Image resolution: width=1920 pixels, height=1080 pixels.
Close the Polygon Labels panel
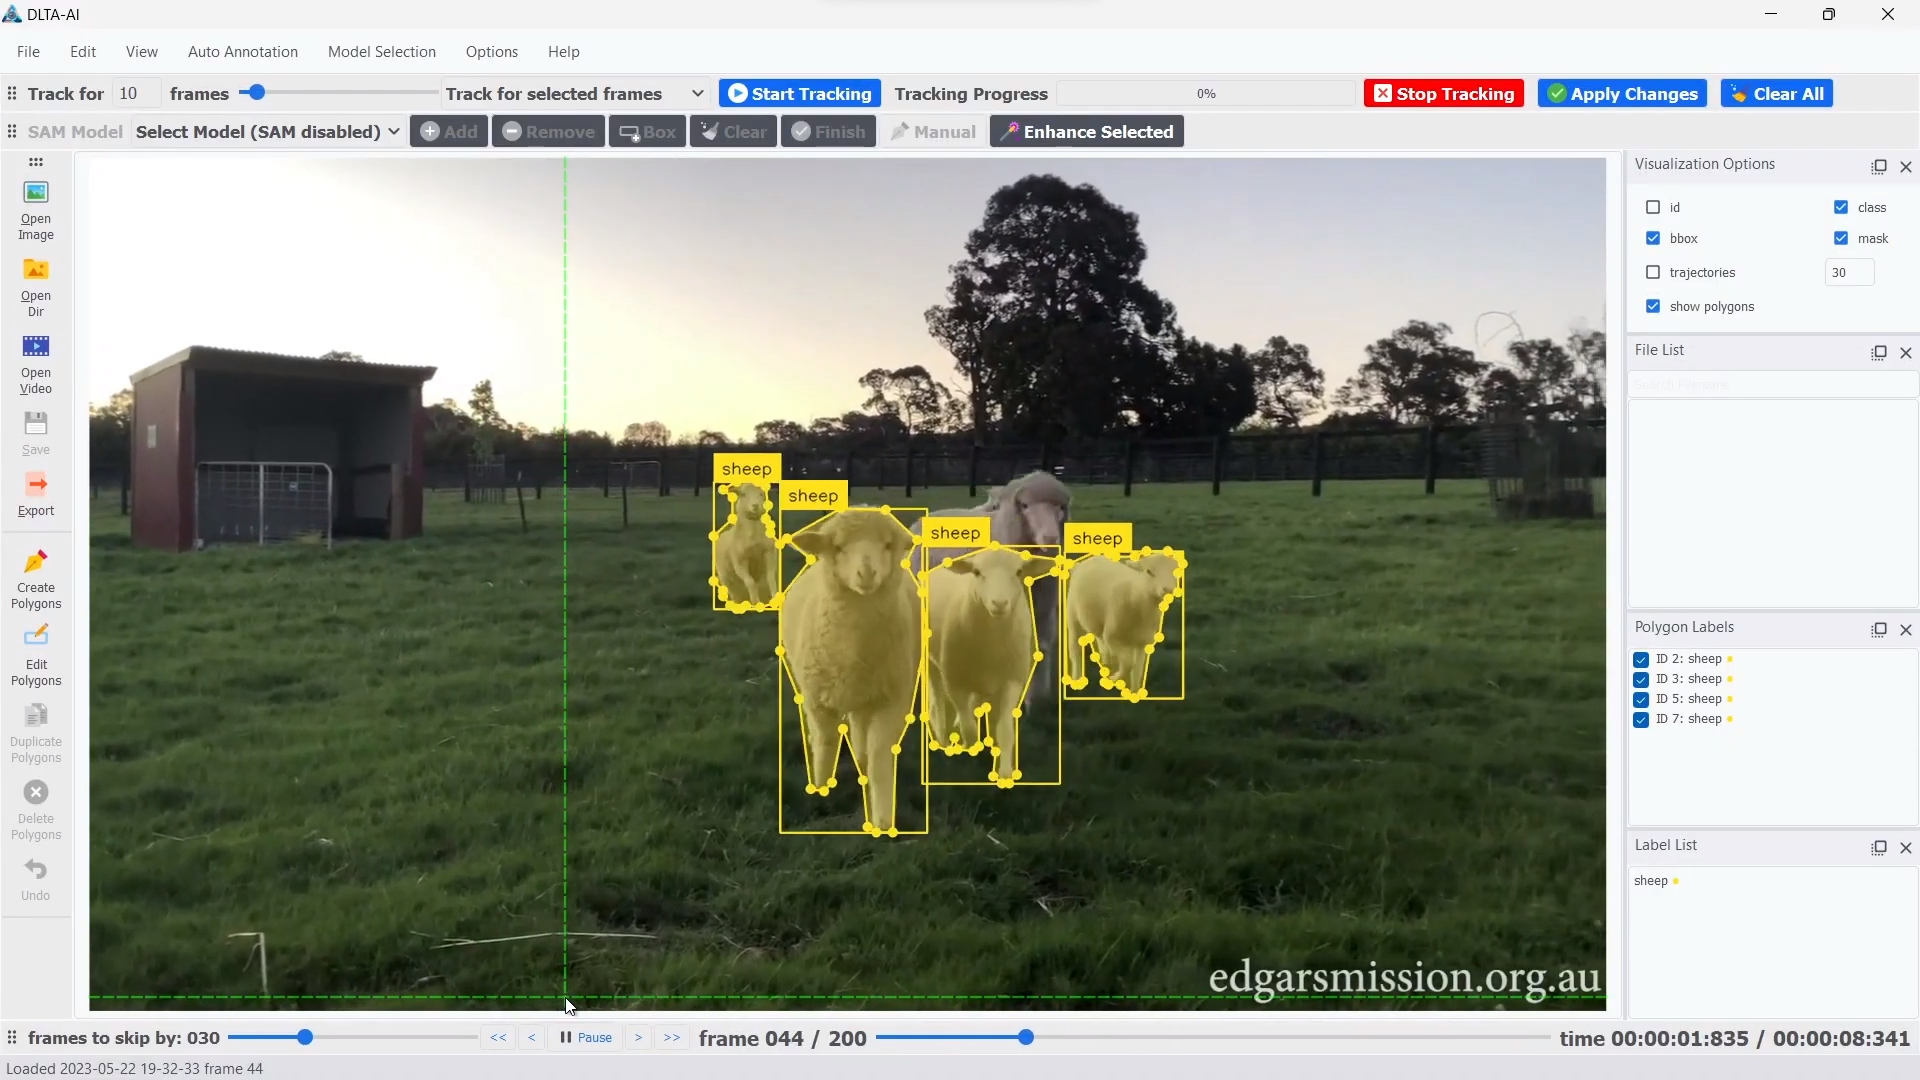(x=1906, y=630)
